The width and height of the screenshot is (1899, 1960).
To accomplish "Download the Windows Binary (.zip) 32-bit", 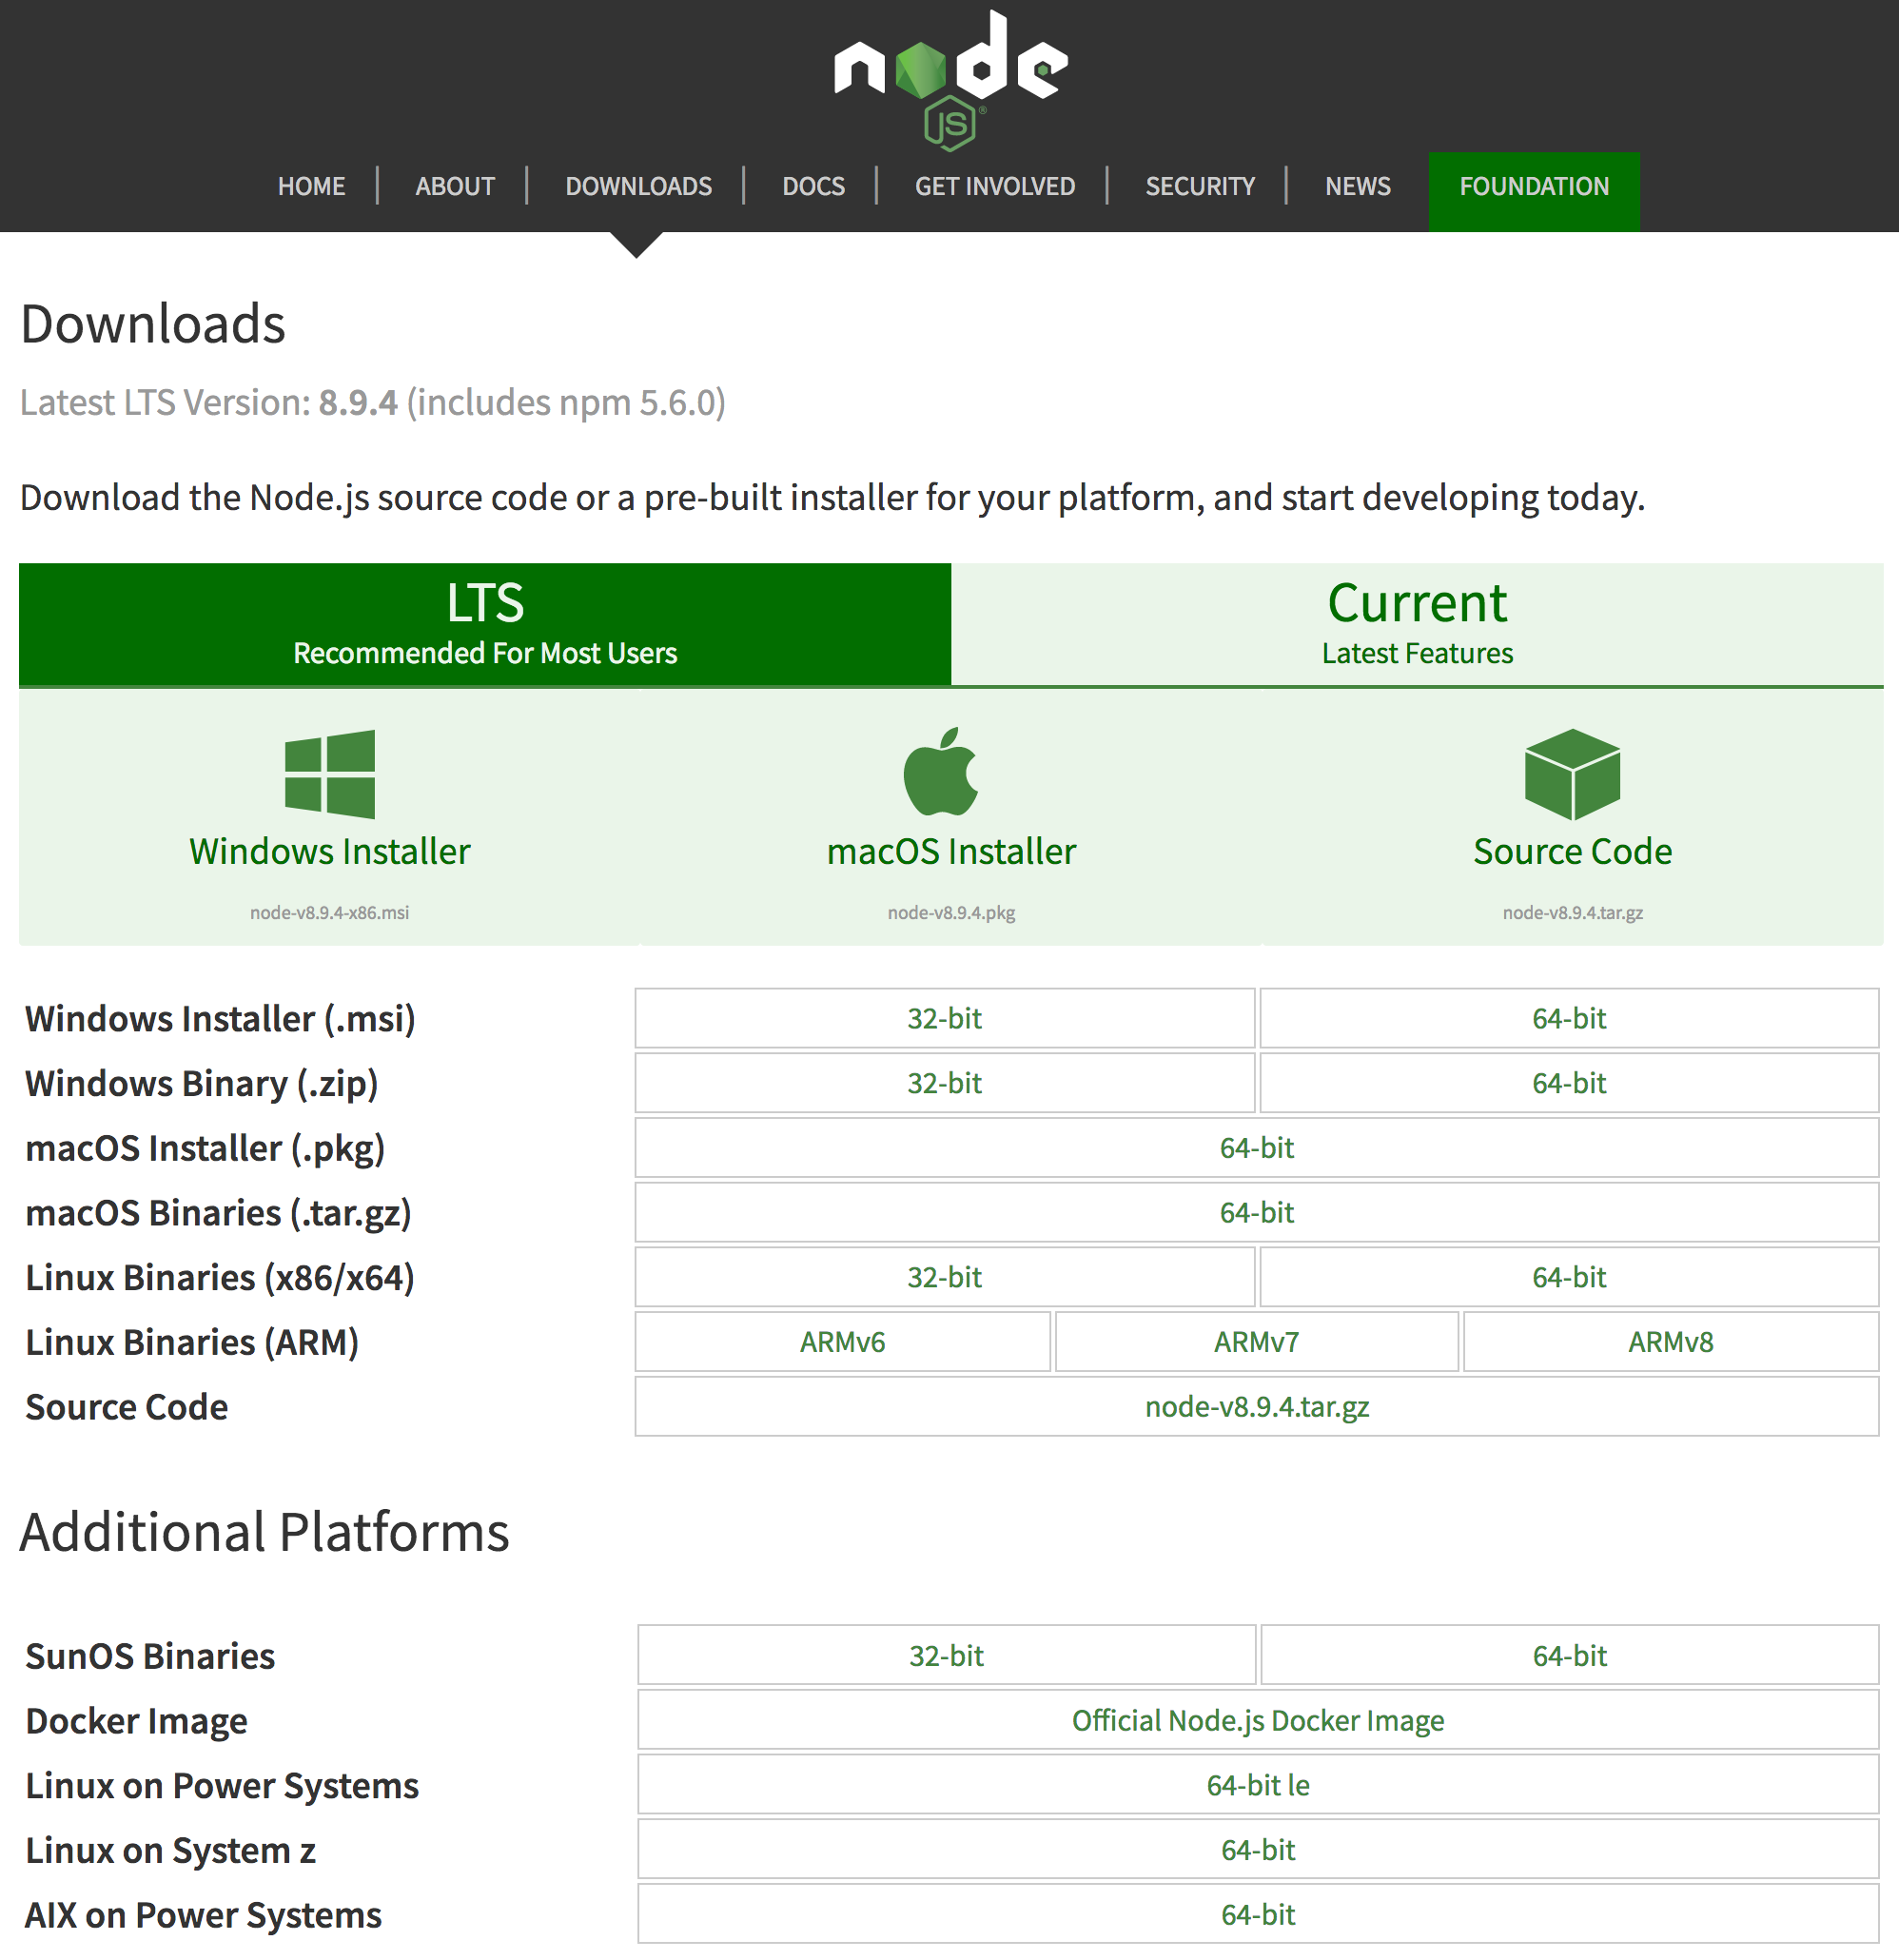I will (944, 1083).
